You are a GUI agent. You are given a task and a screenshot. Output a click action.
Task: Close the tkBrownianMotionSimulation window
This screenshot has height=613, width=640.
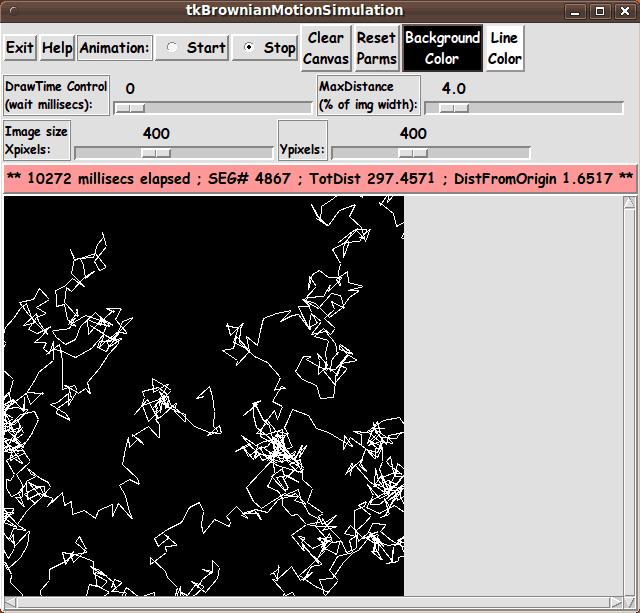(x=624, y=11)
